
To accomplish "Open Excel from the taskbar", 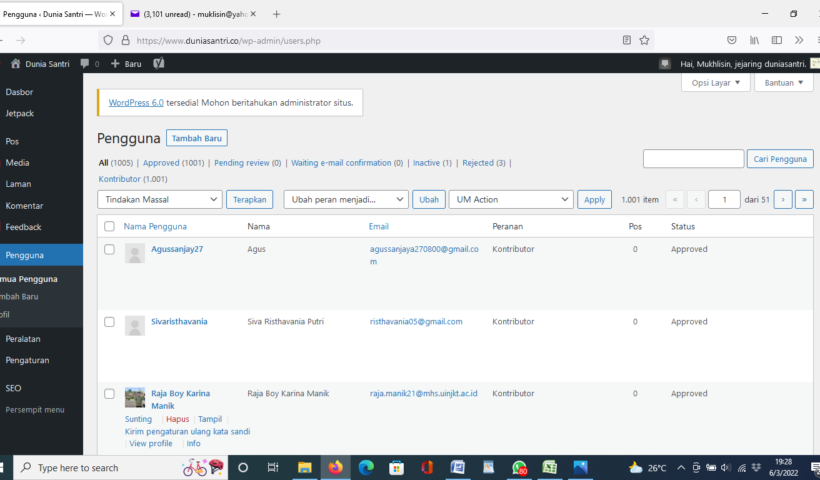I will click(549, 467).
